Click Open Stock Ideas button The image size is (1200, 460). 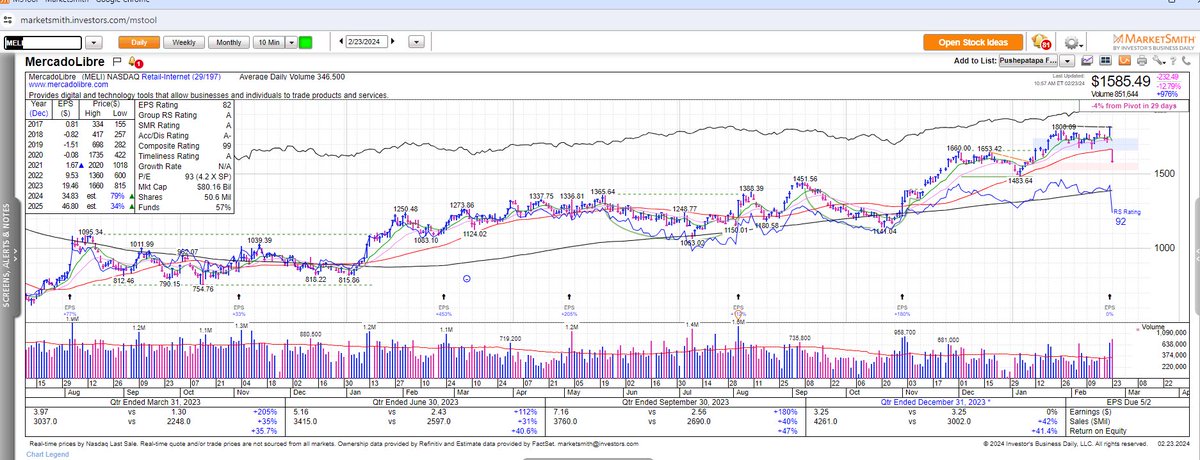pos(973,42)
